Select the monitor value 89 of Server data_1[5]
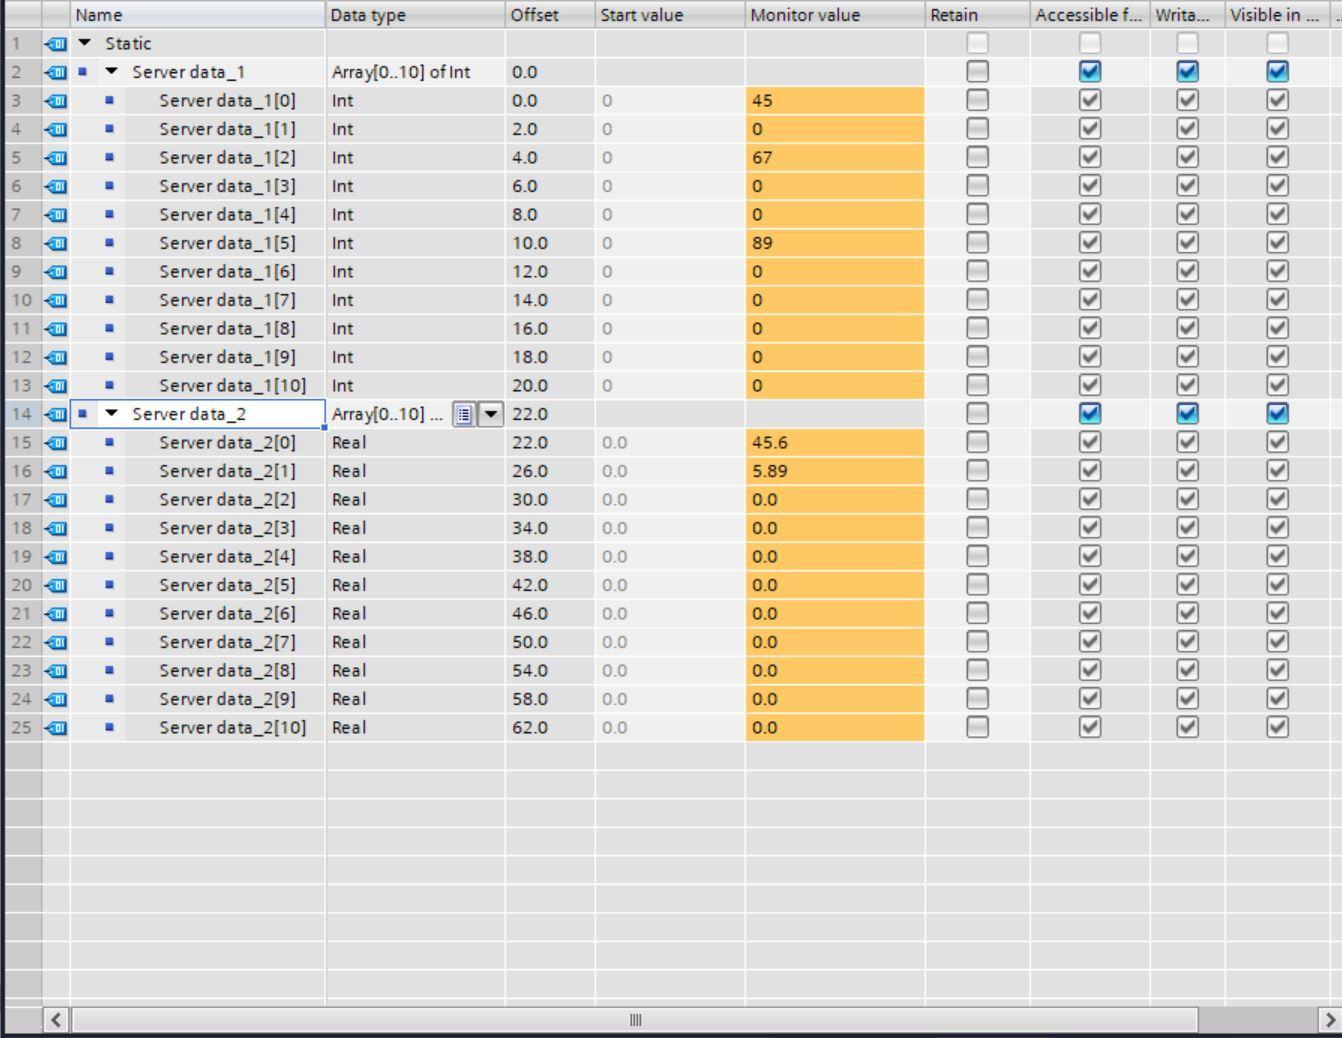1342x1038 pixels. pyautogui.click(x=835, y=243)
